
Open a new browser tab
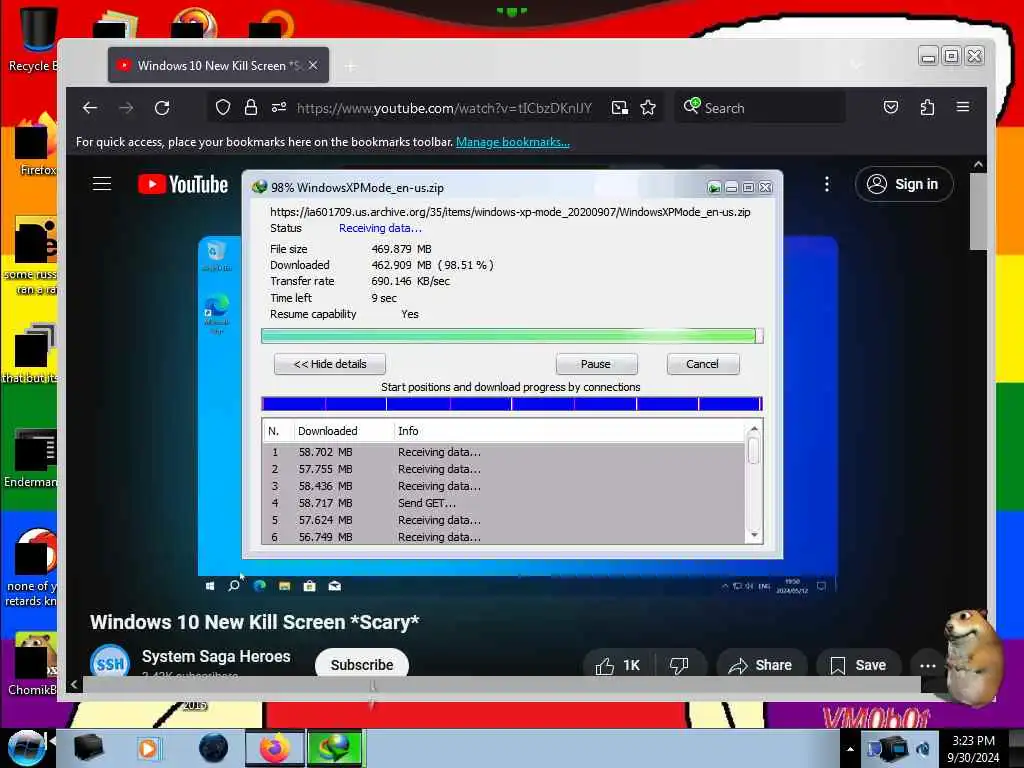351,66
